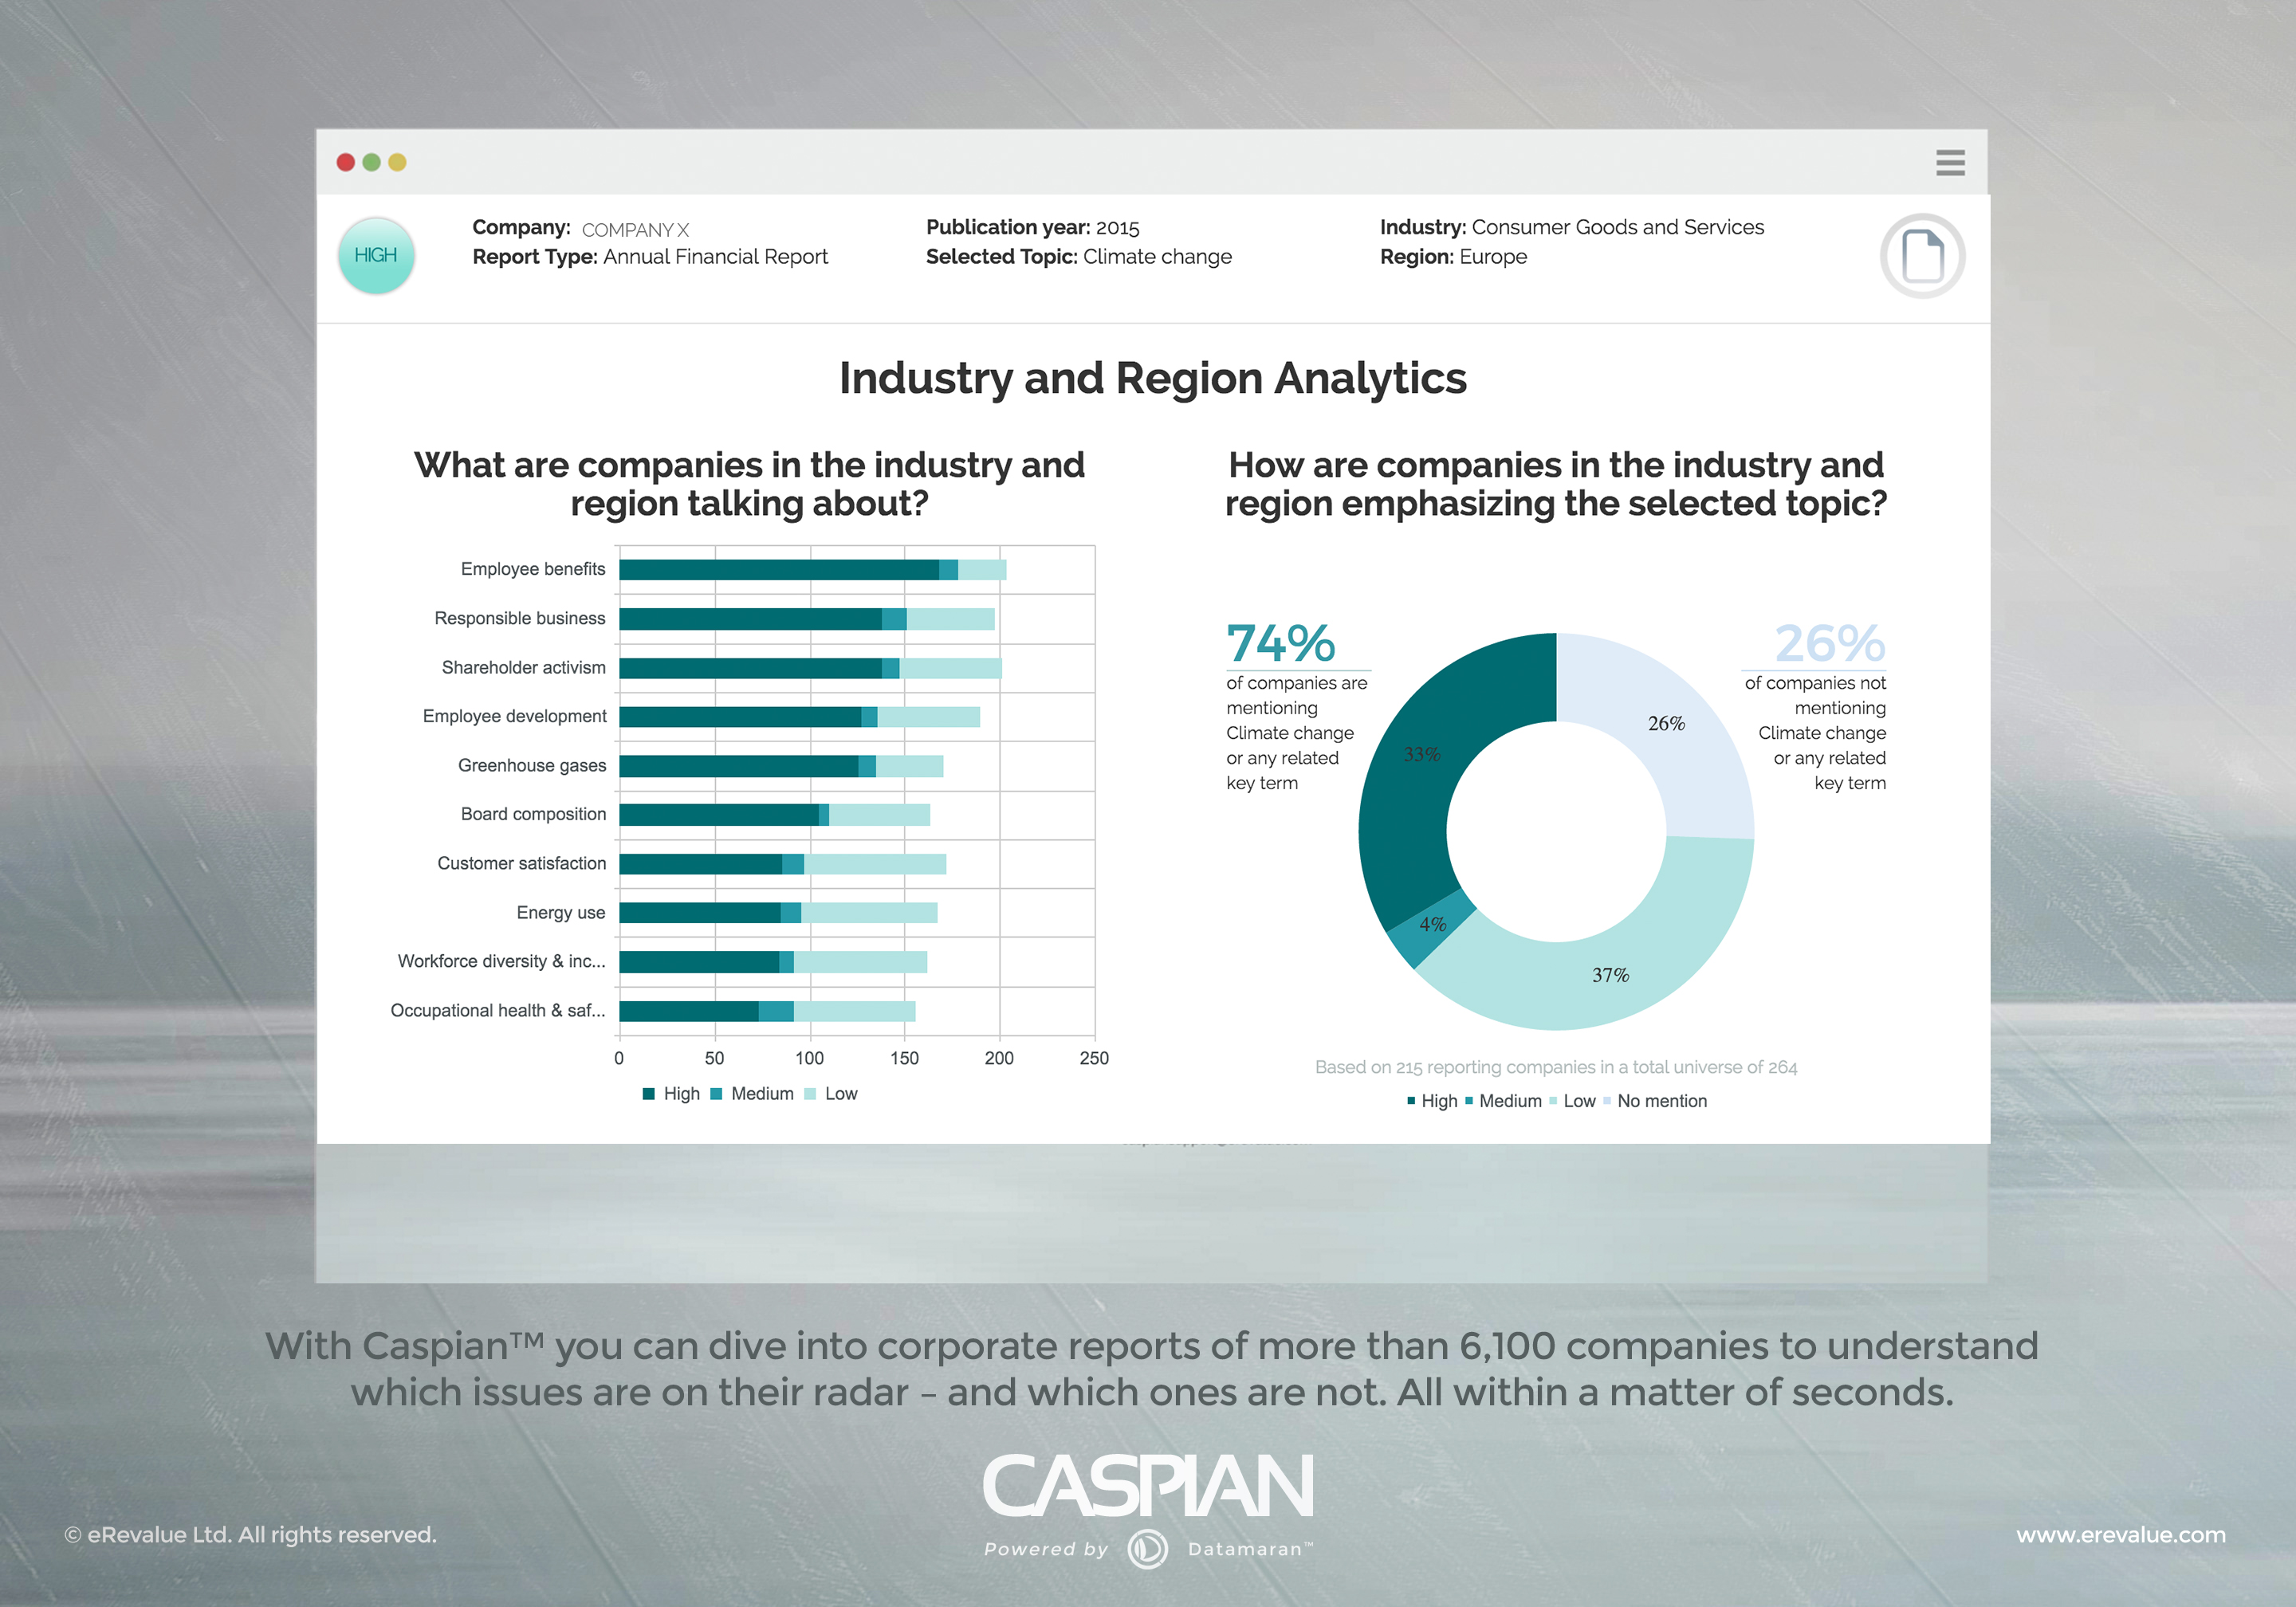The height and width of the screenshot is (1607, 2296).
Task: Click the Greenhouse gases label
Action: pyautogui.click(x=532, y=766)
